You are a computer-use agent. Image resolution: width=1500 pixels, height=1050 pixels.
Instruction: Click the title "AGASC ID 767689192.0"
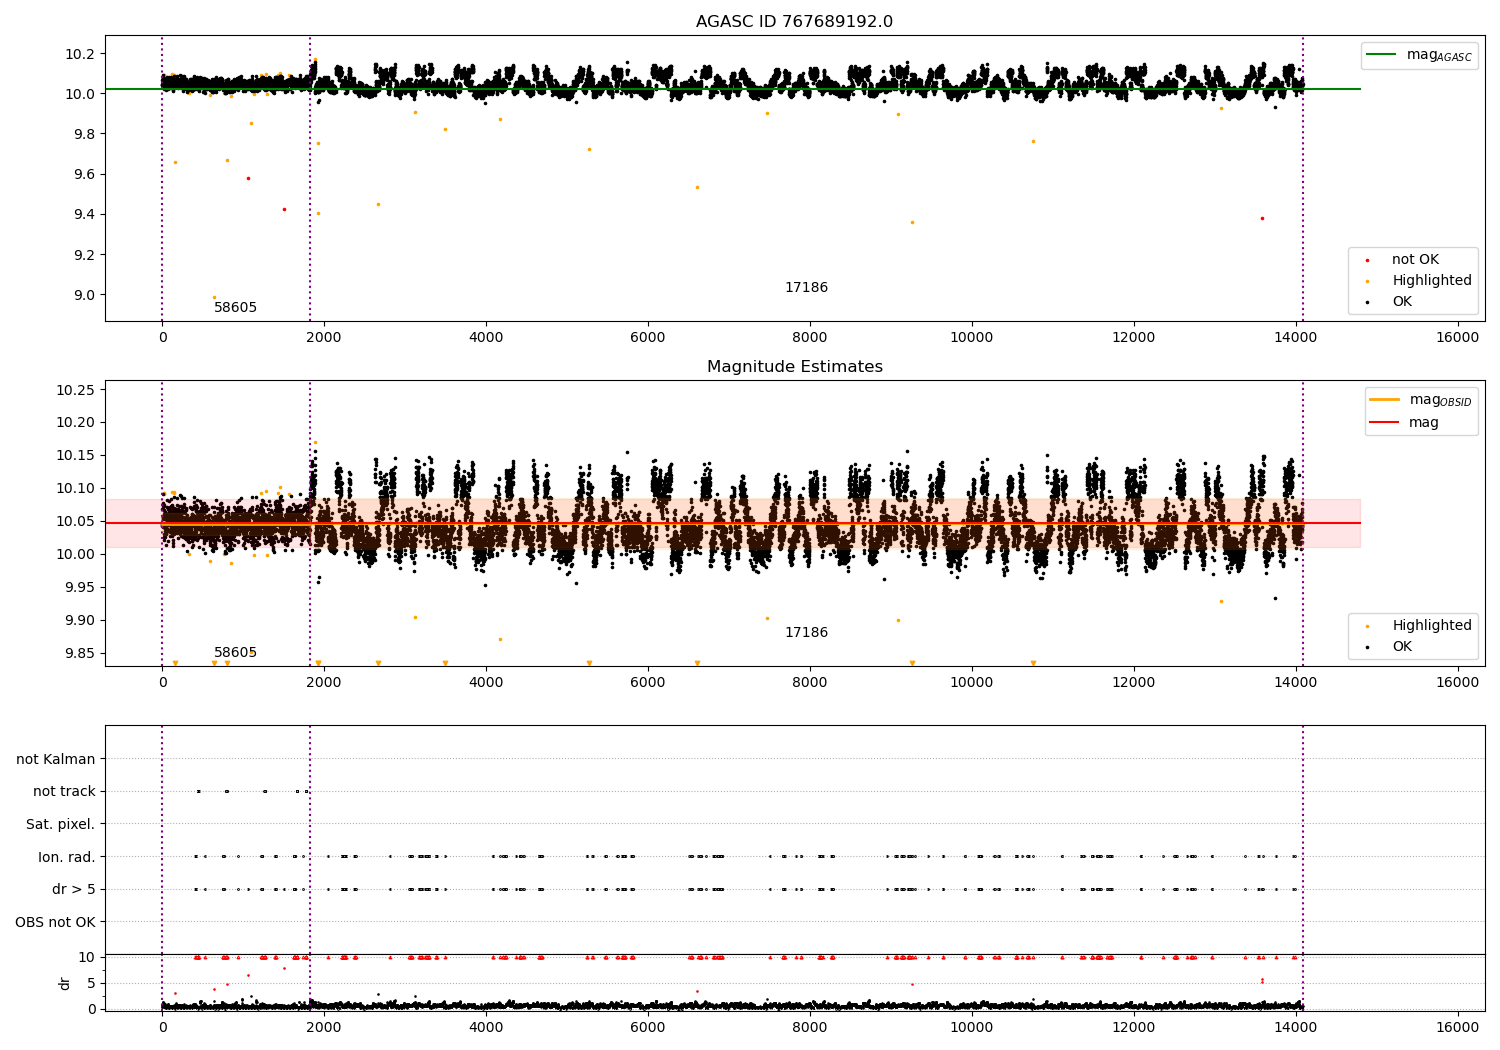click(x=795, y=22)
